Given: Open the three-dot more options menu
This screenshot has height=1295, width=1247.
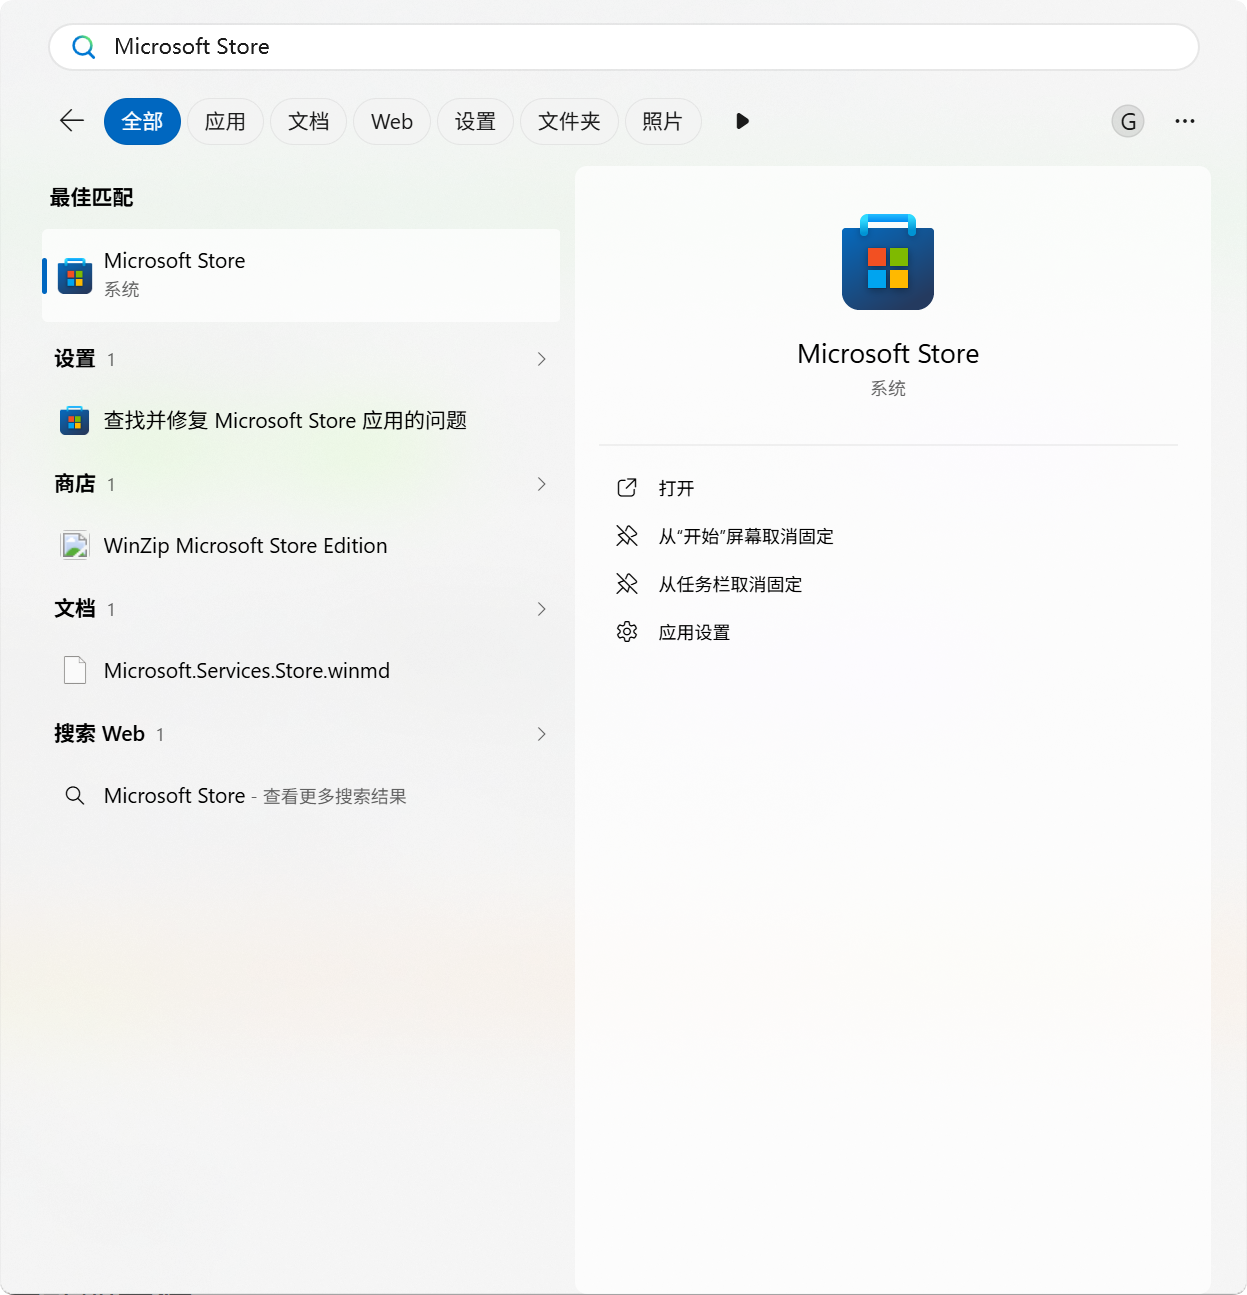Looking at the screenshot, I should [1185, 121].
